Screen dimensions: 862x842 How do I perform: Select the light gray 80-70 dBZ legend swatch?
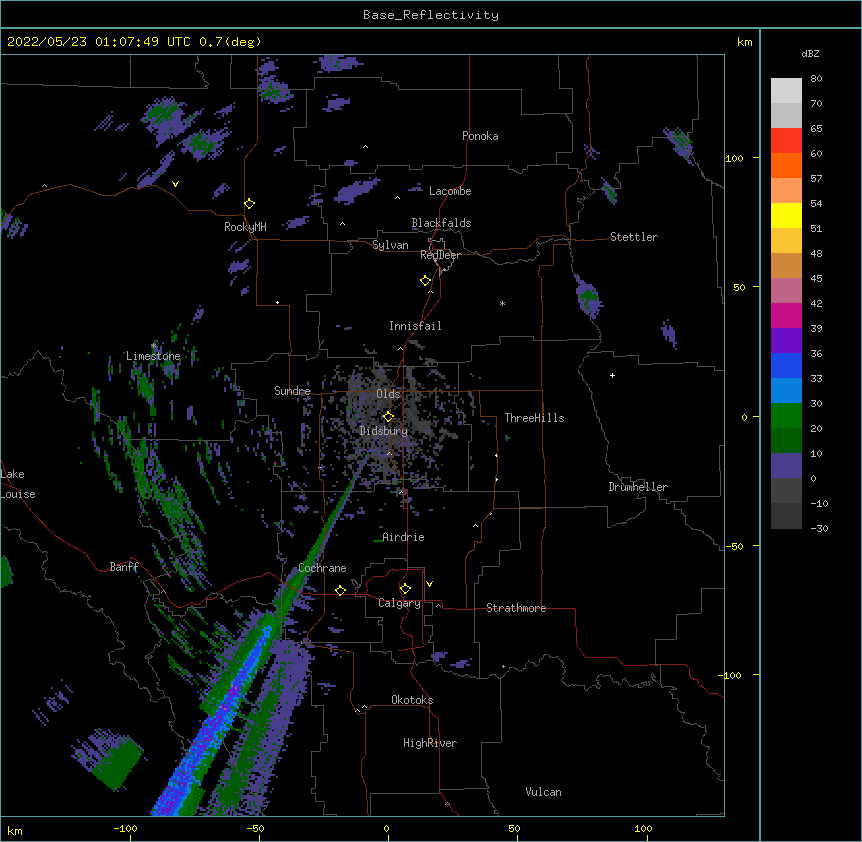tap(786, 91)
